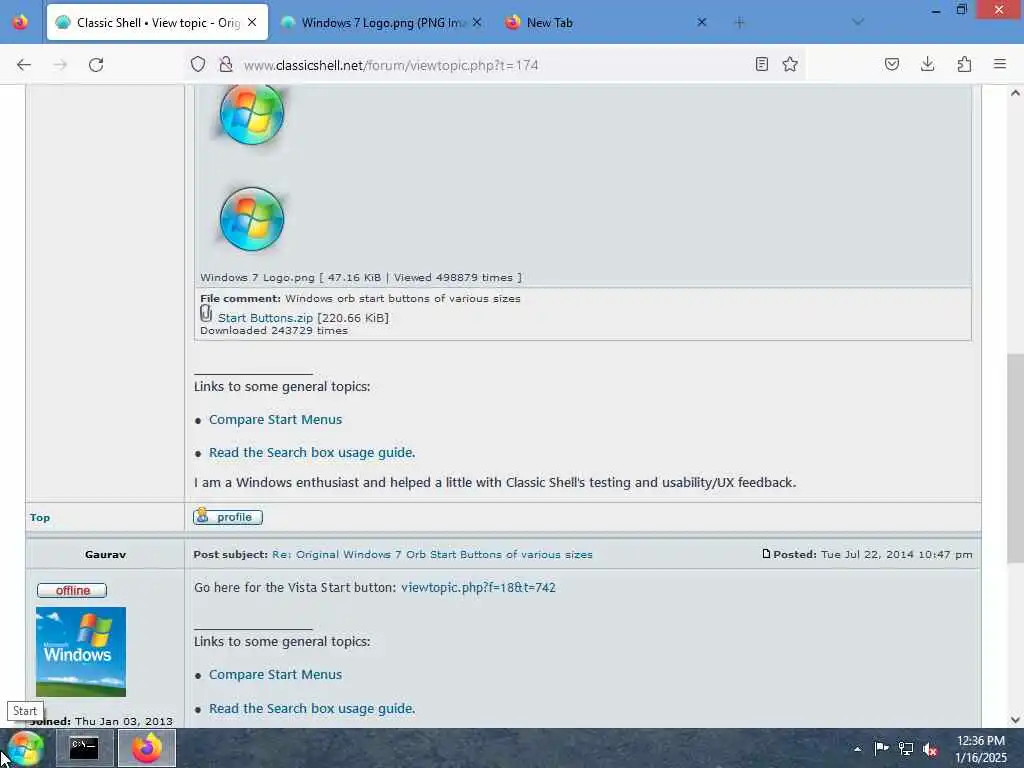Jump to Top of page link
Screen dimensions: 1024x768
[40, 517]
